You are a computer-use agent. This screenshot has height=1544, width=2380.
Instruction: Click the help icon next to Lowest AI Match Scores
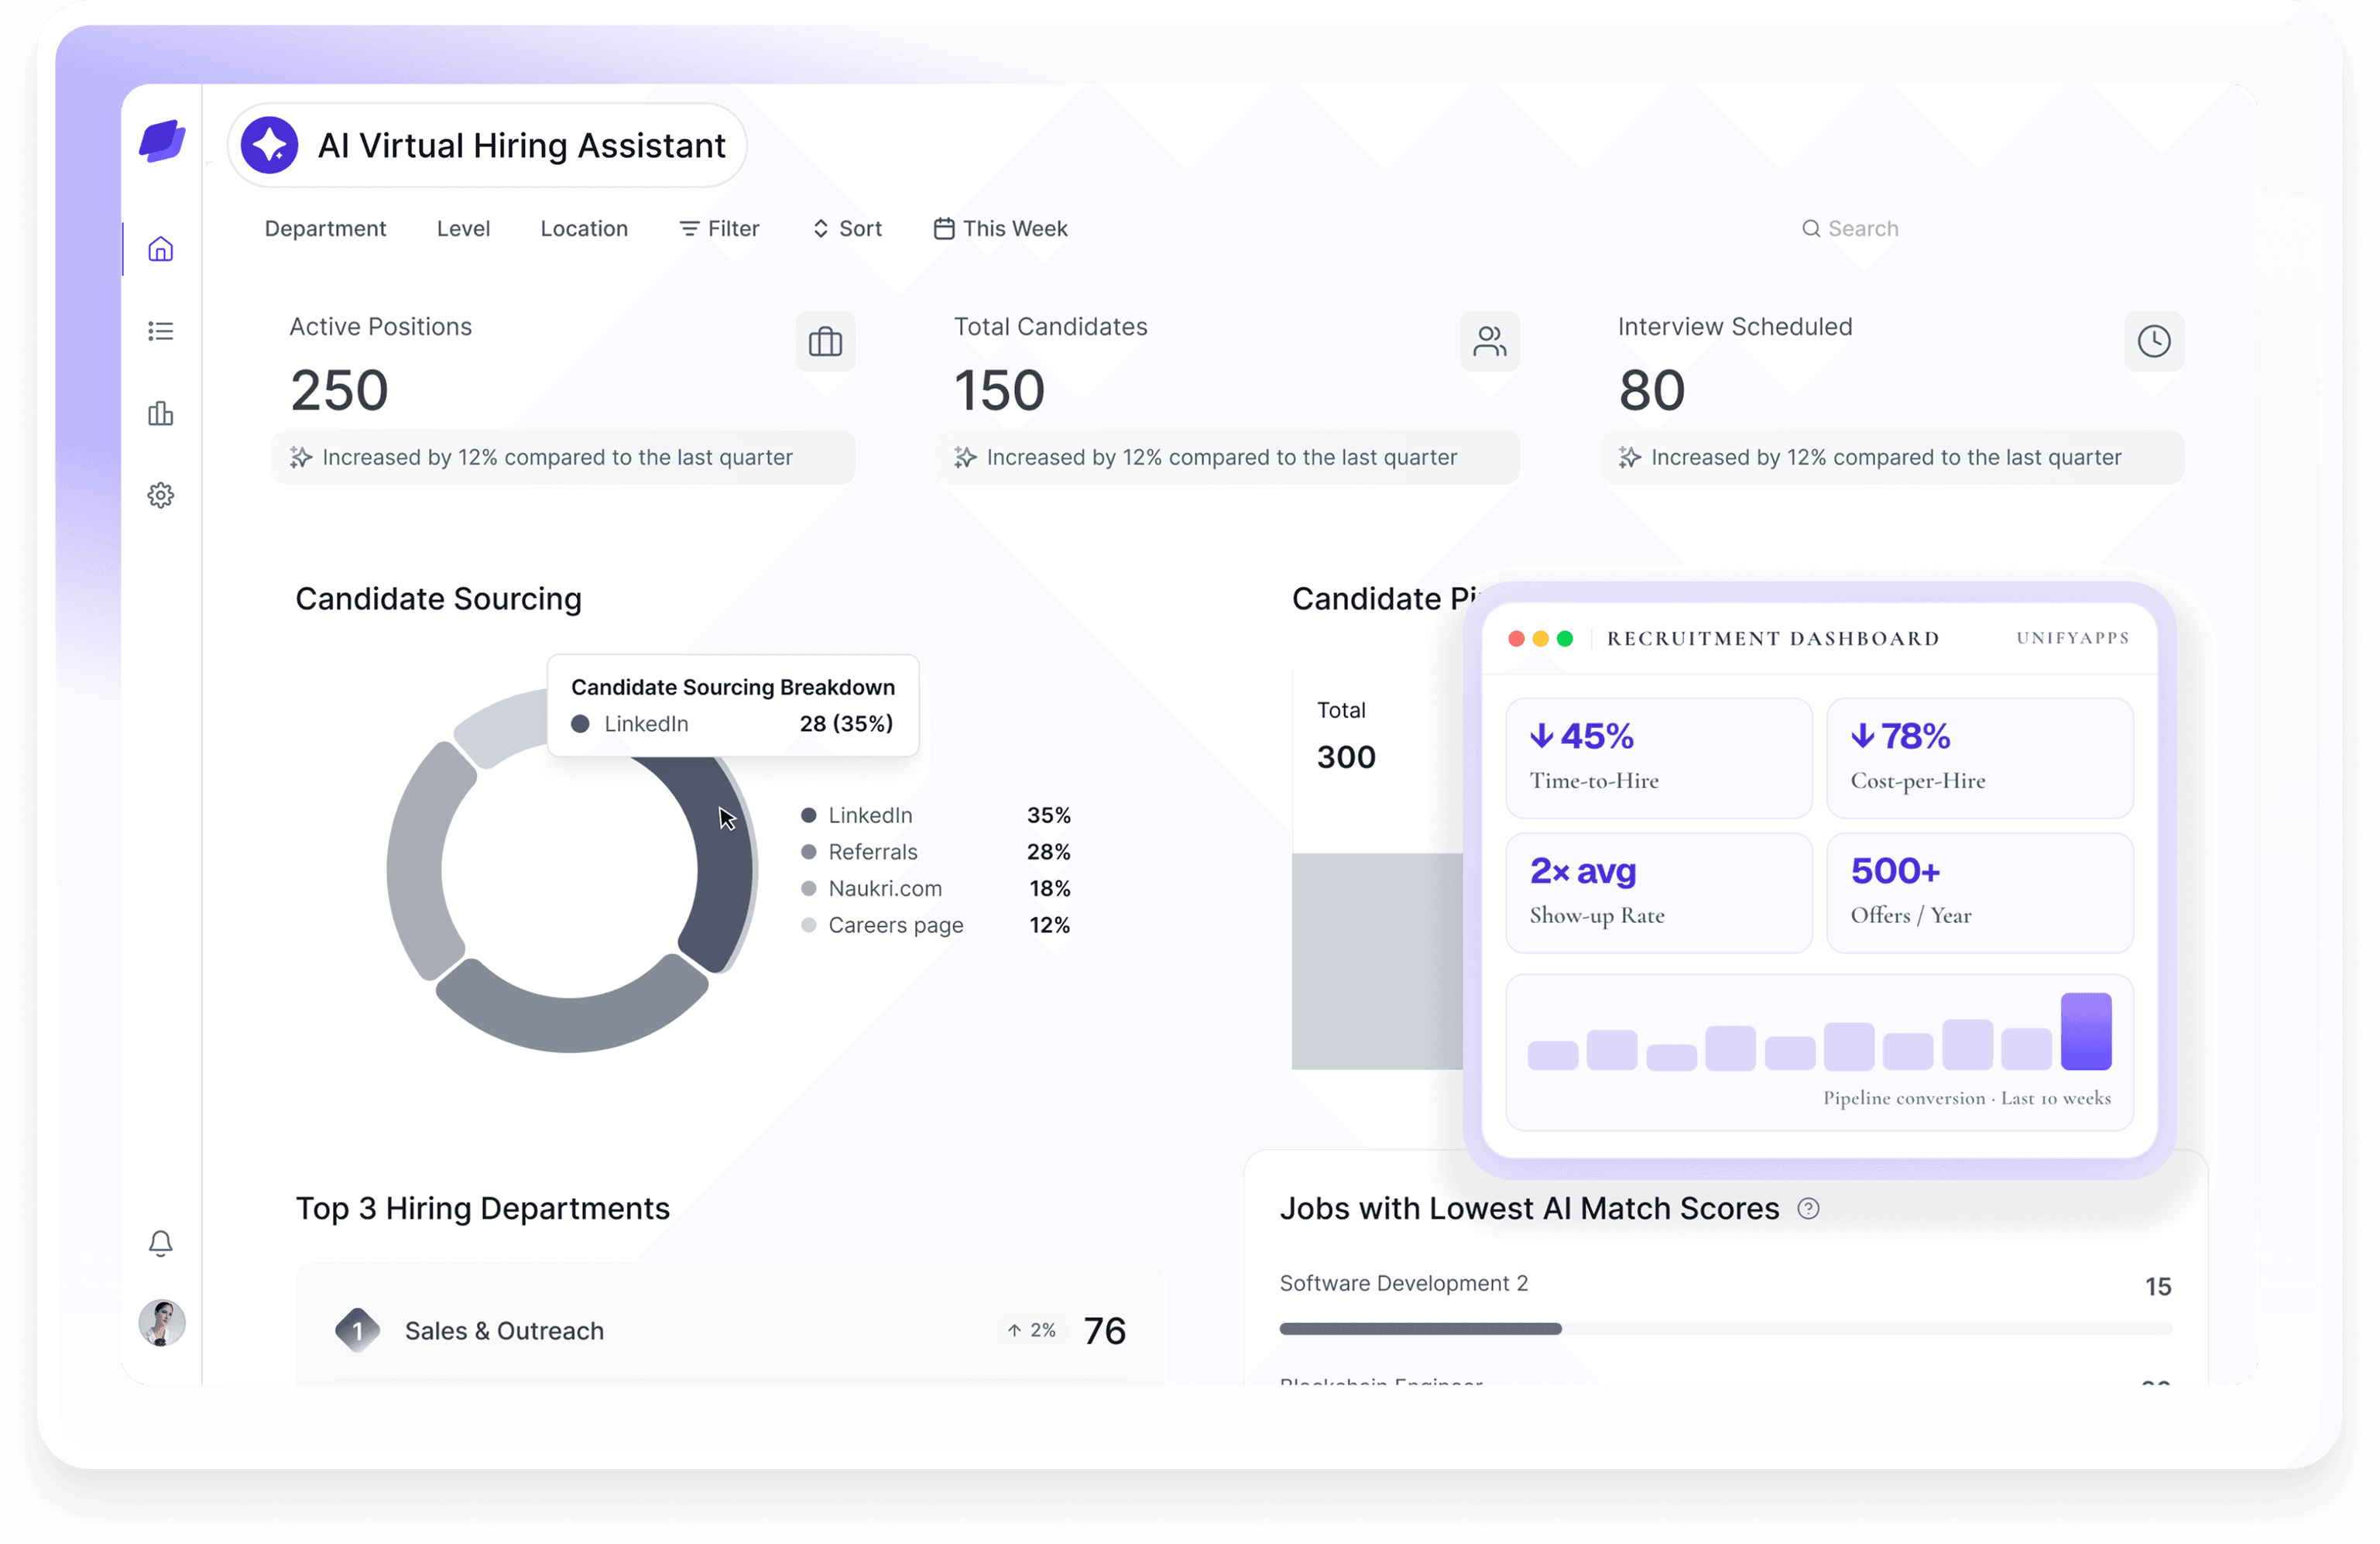click(x=1808, y=1208)
